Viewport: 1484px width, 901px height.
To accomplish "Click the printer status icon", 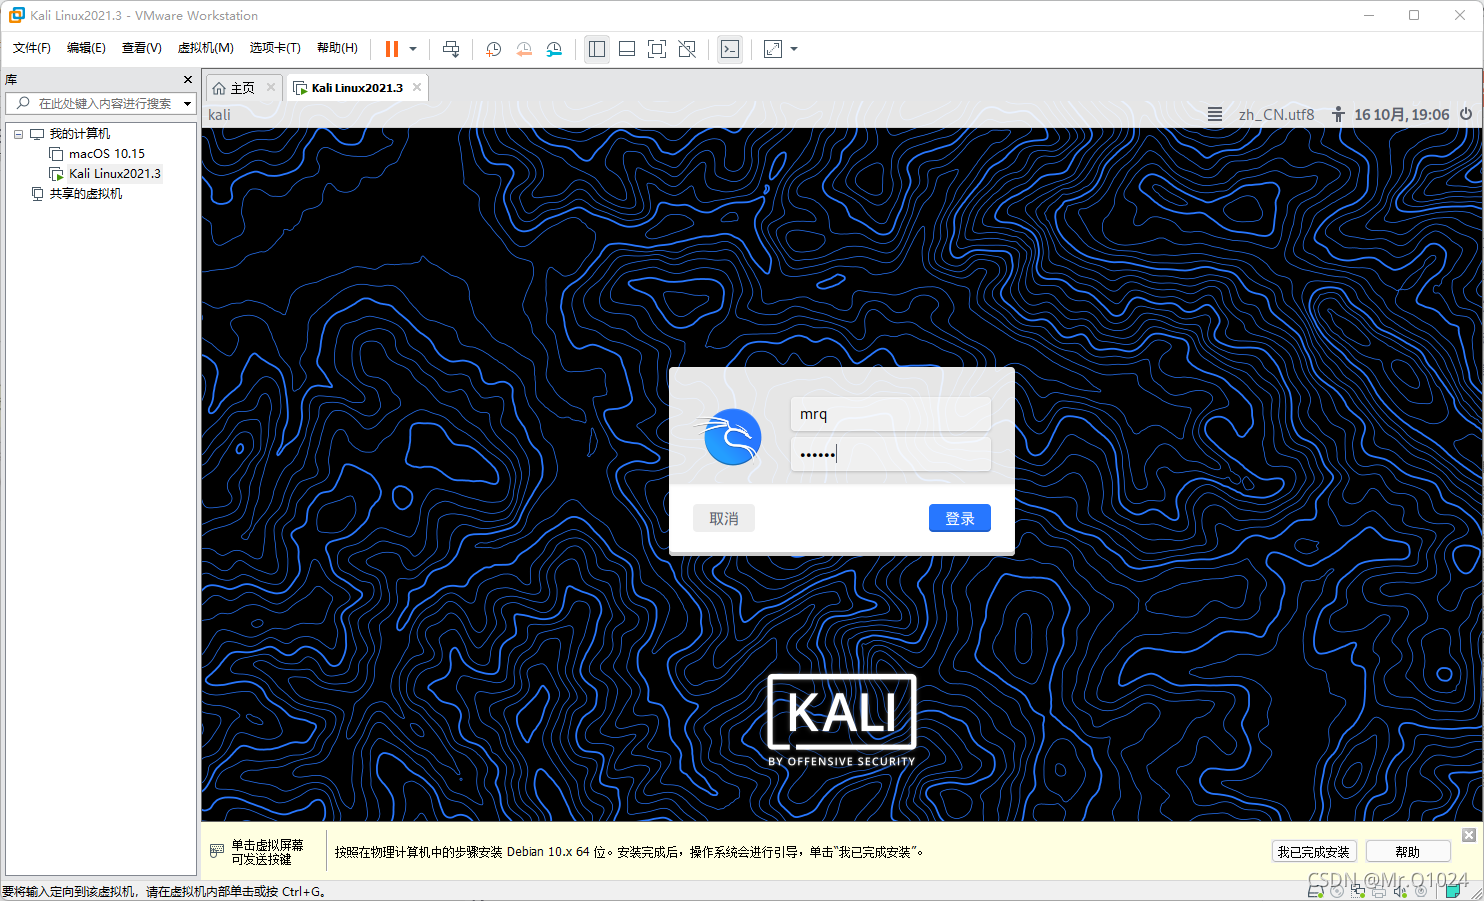I will click(x=1379, y=891).
